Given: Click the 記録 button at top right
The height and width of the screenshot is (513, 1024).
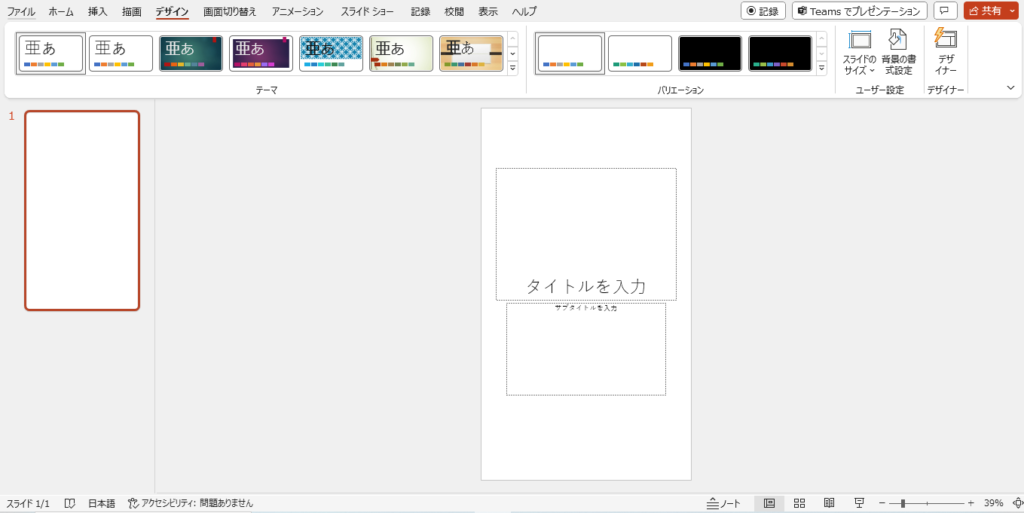Looking at the screenshot, I should [763, 11].
